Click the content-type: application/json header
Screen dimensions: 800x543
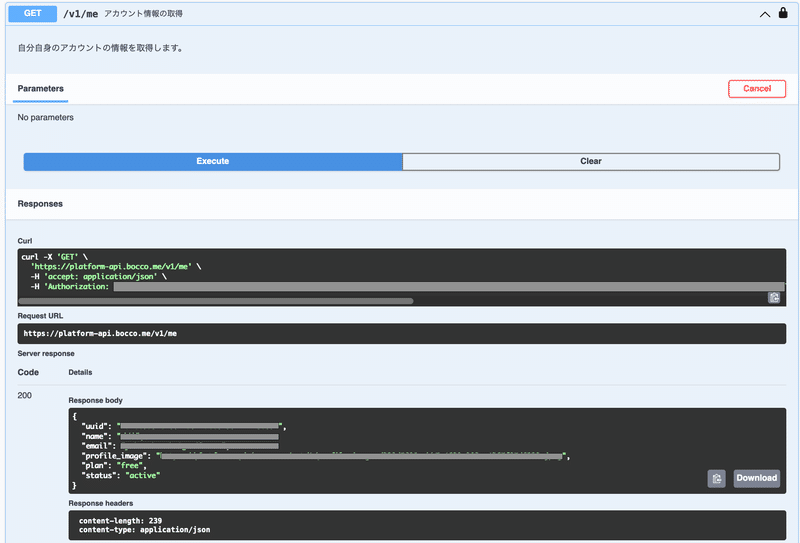[144, 530]
